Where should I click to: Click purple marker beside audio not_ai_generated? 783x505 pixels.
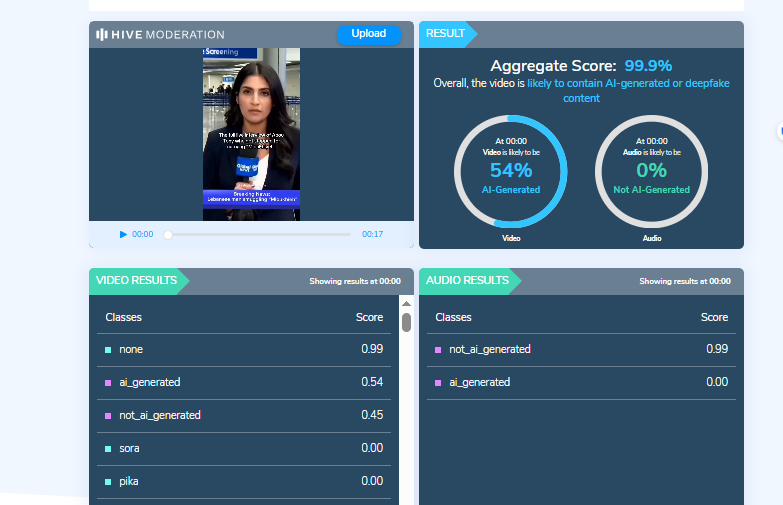tap(438, 350)
